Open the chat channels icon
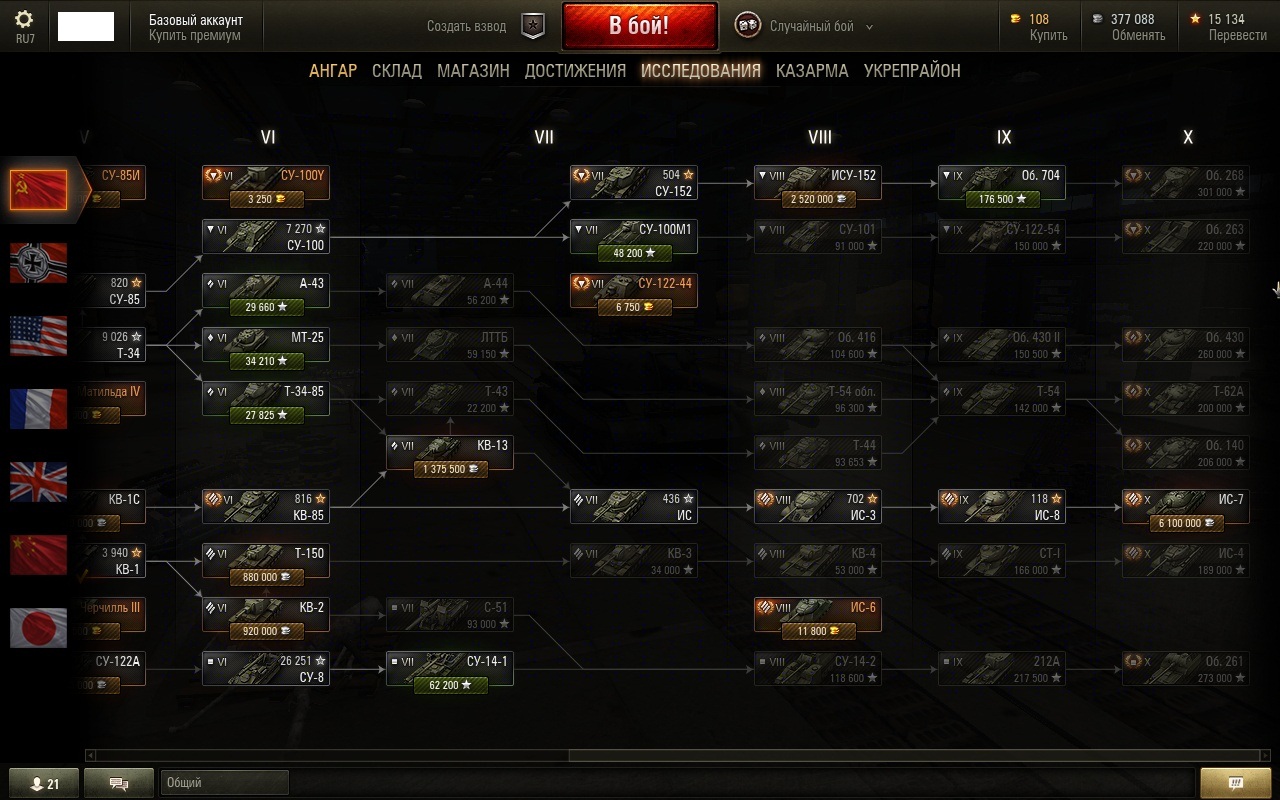The width and height of the screenshot is (1280, 800). click(x=119, y=783)
